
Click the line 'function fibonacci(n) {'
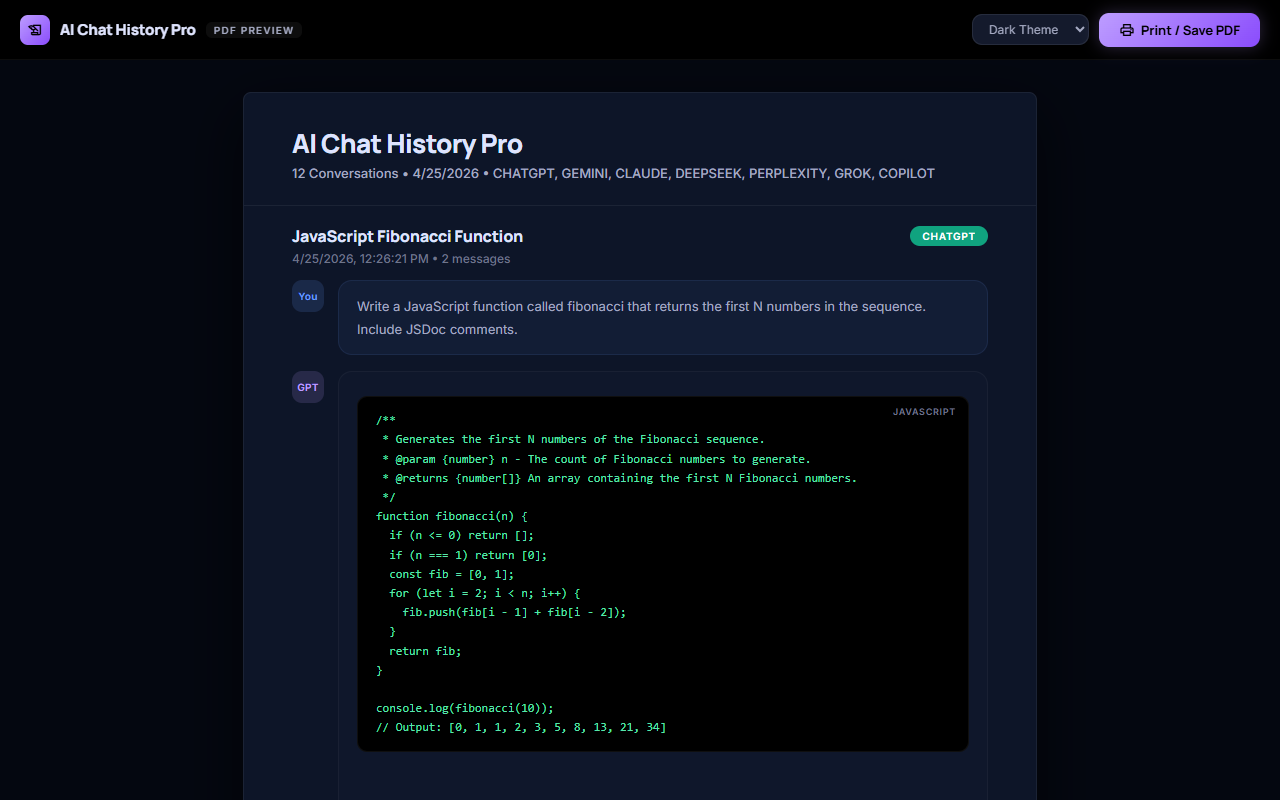(451, 516)
